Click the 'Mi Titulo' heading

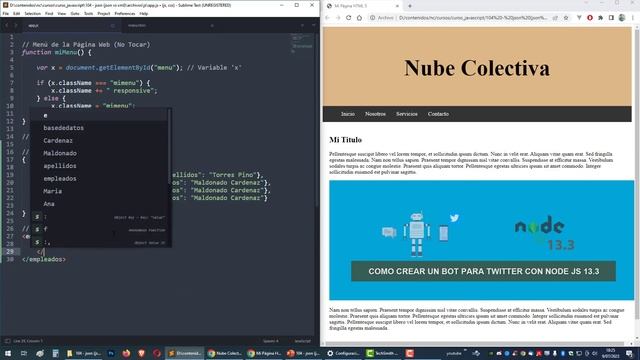(345, 140)
